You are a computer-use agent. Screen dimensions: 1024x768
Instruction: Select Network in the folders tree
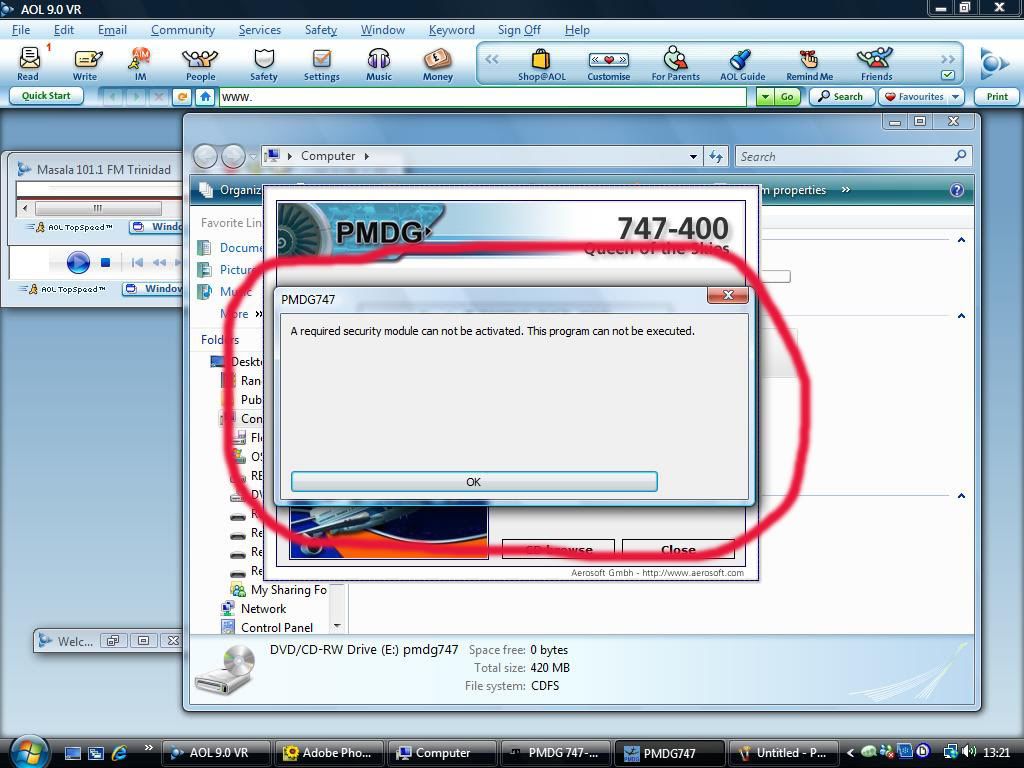click(x=263, y=609)
